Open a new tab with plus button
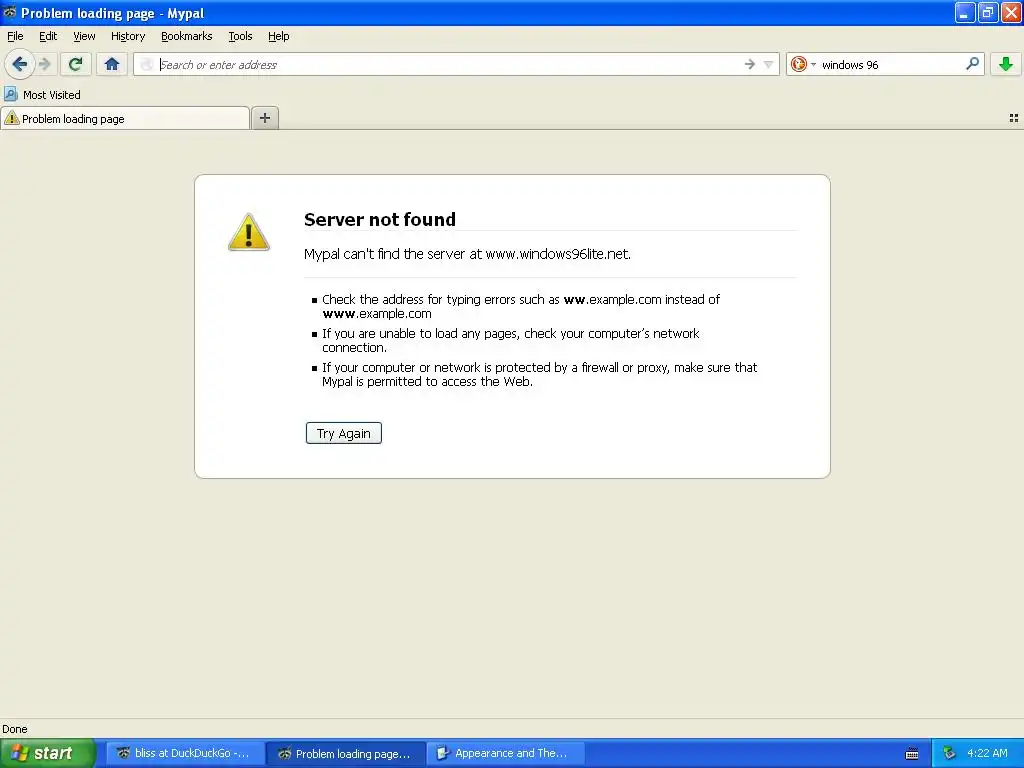This screenshot has height=768, width=1024. 264,118
